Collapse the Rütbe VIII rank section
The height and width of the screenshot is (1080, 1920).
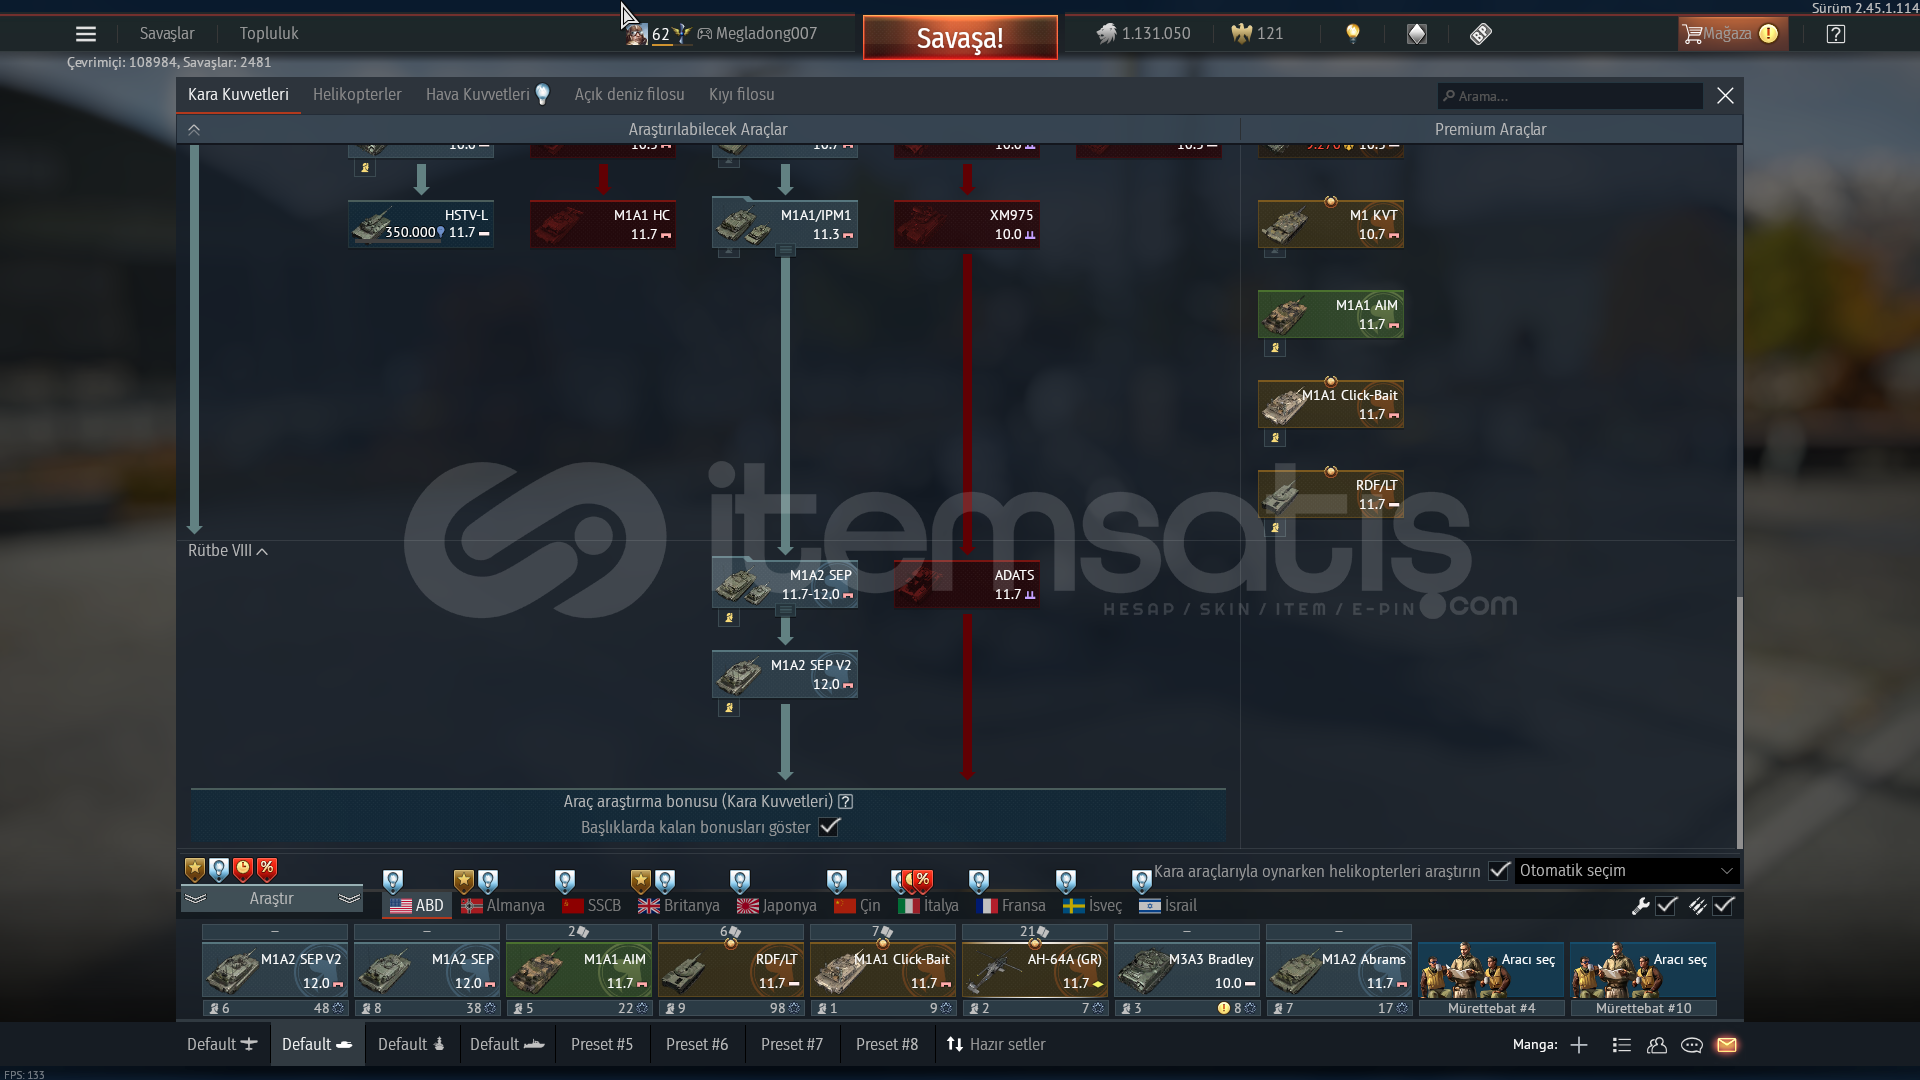(228, 551)
